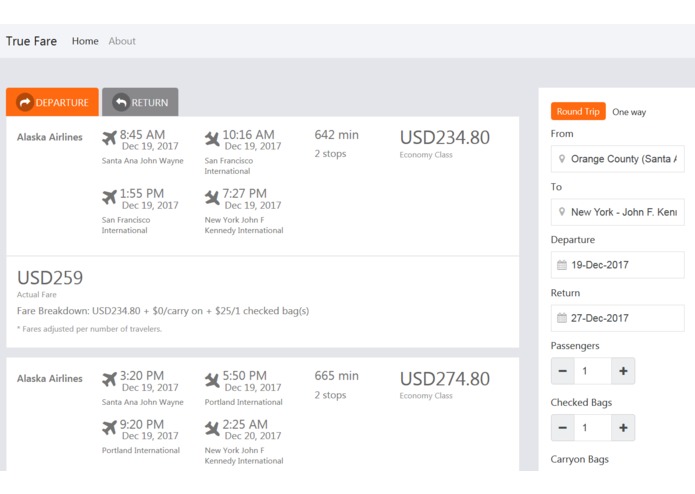
Task: Click the Passengers count value field
Action: click(593, 371)
